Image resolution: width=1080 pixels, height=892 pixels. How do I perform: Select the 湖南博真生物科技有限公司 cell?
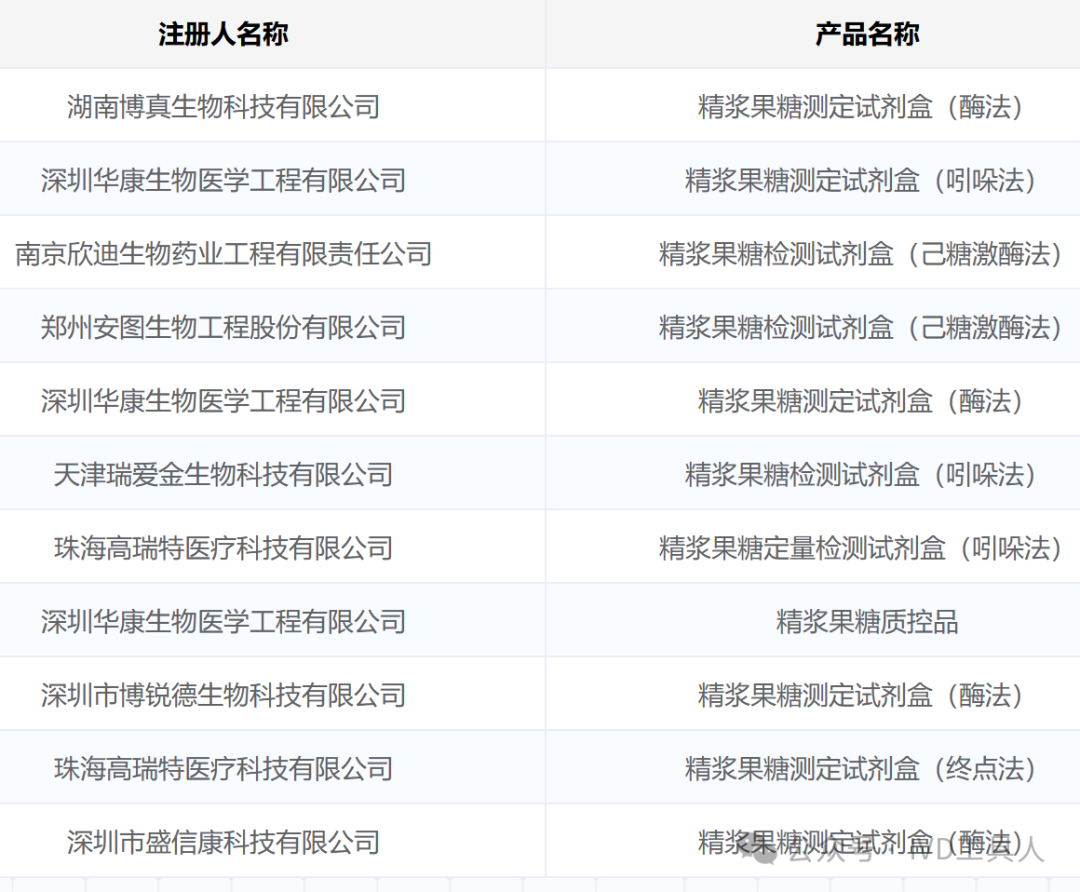click(222, 106)
